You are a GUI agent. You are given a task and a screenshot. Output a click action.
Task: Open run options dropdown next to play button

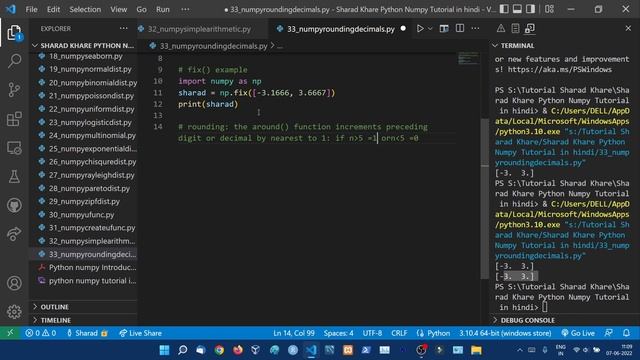click(430, 29)
